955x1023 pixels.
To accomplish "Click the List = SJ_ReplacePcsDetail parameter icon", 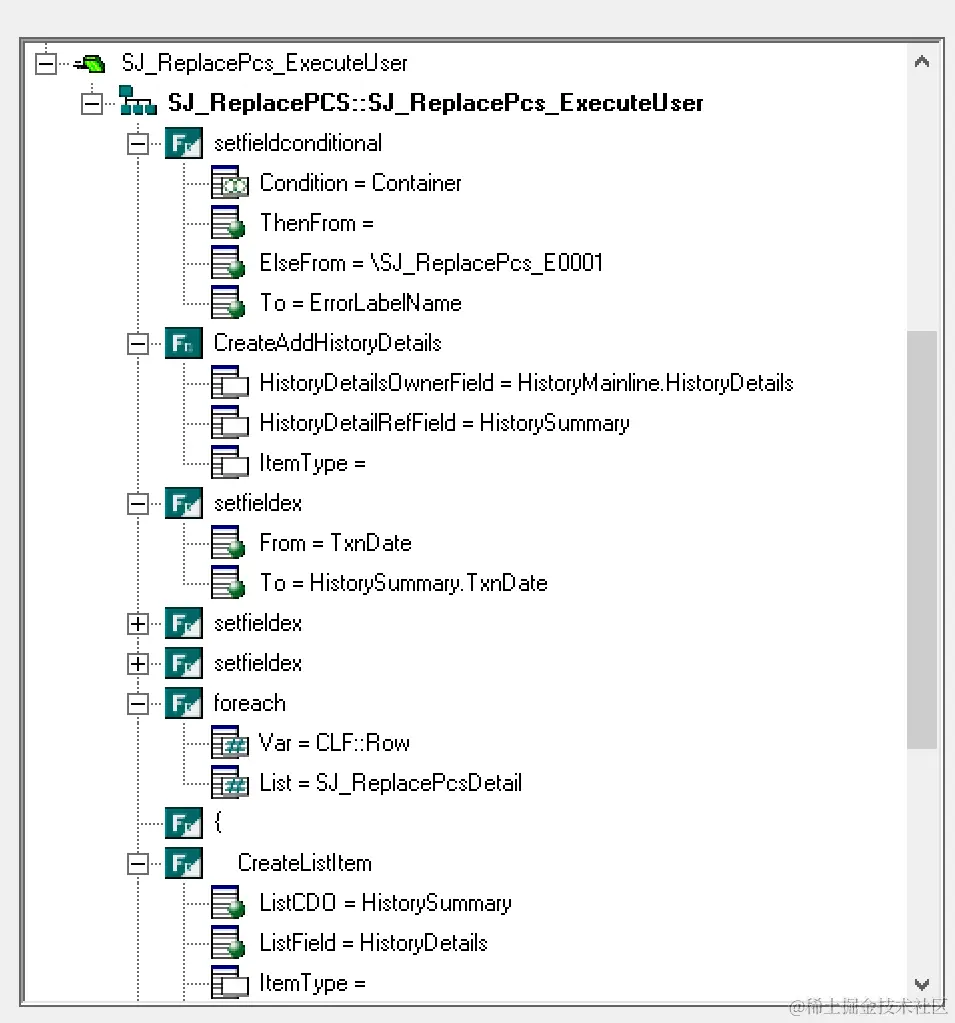I will coord(230,782).
